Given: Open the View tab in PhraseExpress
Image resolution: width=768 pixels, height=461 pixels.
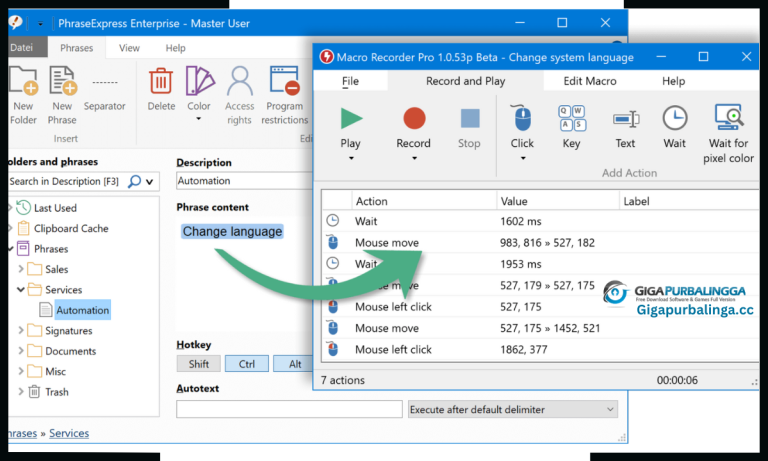Looking at the screenshot, I should pyautogui.click(x=129, y=47).
